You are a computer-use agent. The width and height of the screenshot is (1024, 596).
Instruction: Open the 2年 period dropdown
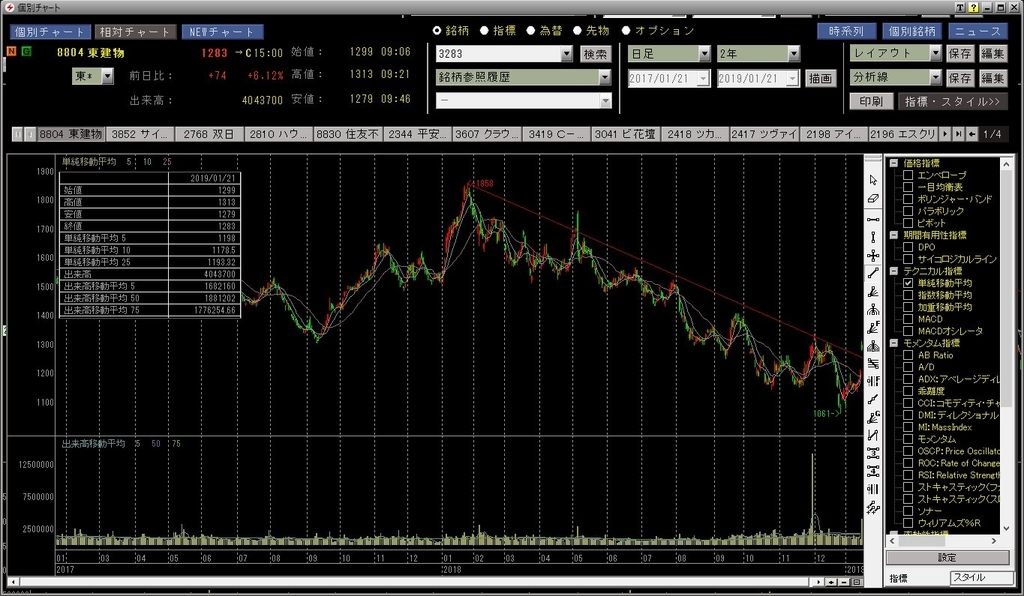point(793,54)
